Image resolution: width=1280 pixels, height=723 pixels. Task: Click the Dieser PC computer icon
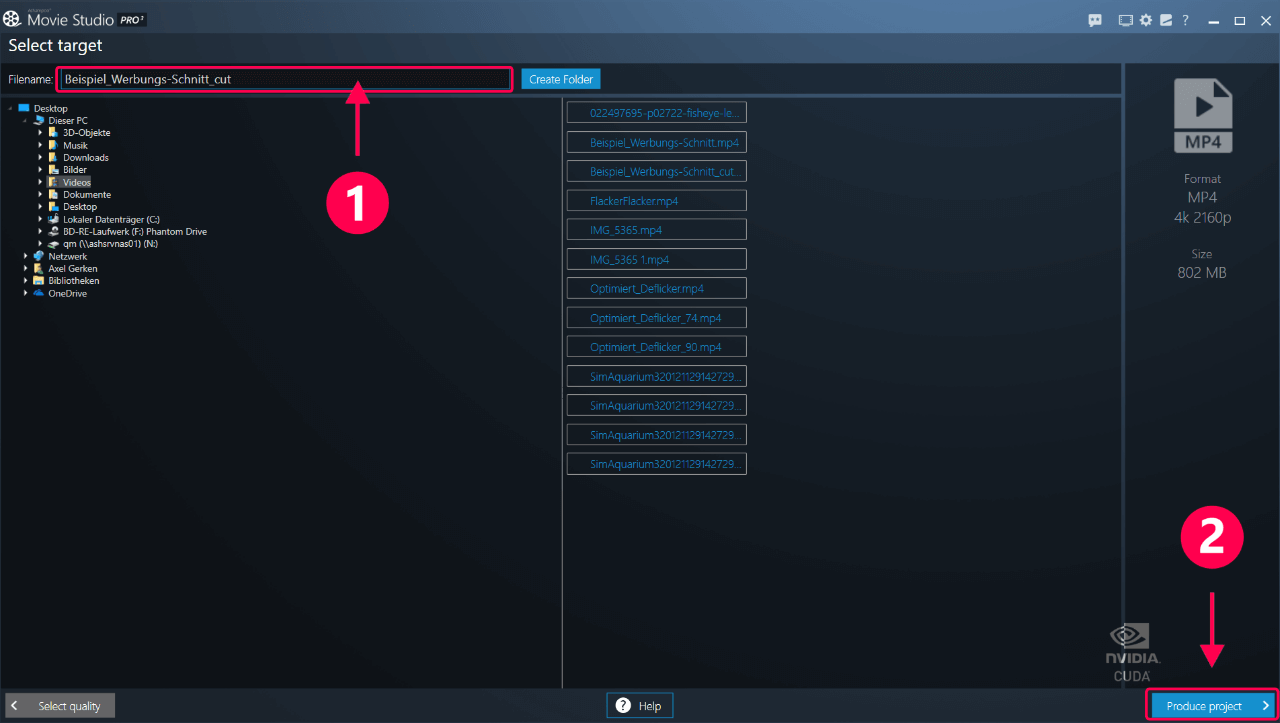(x=39, y=120)
